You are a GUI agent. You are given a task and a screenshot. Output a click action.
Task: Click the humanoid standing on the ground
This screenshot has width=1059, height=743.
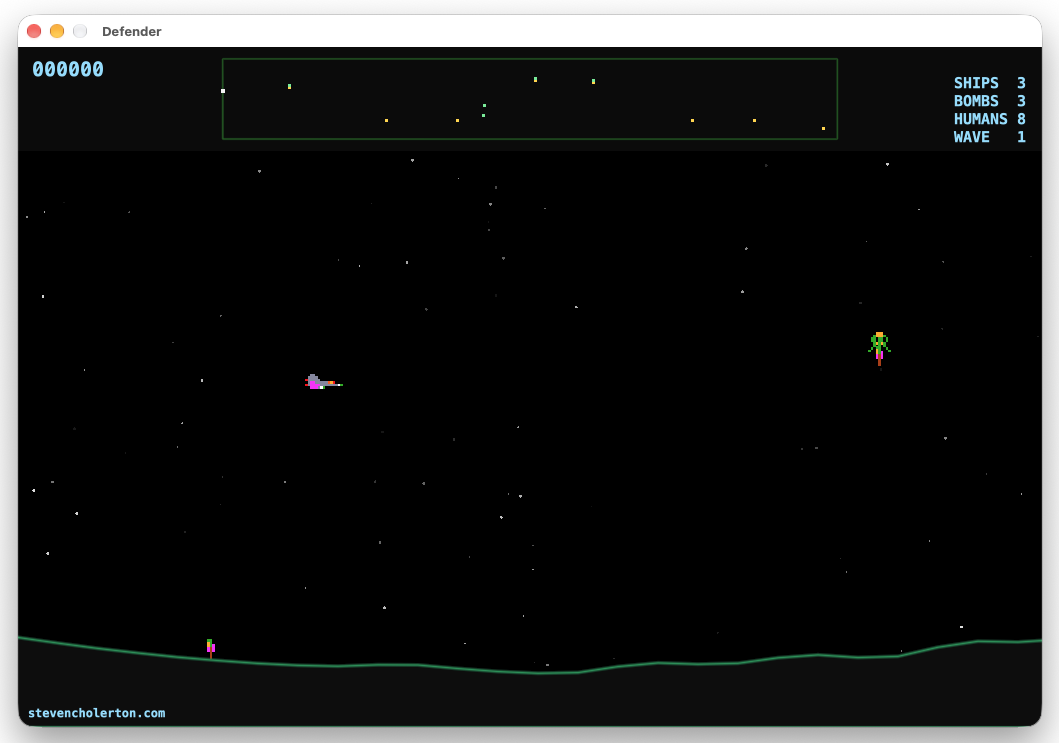[x=211, y=648]
